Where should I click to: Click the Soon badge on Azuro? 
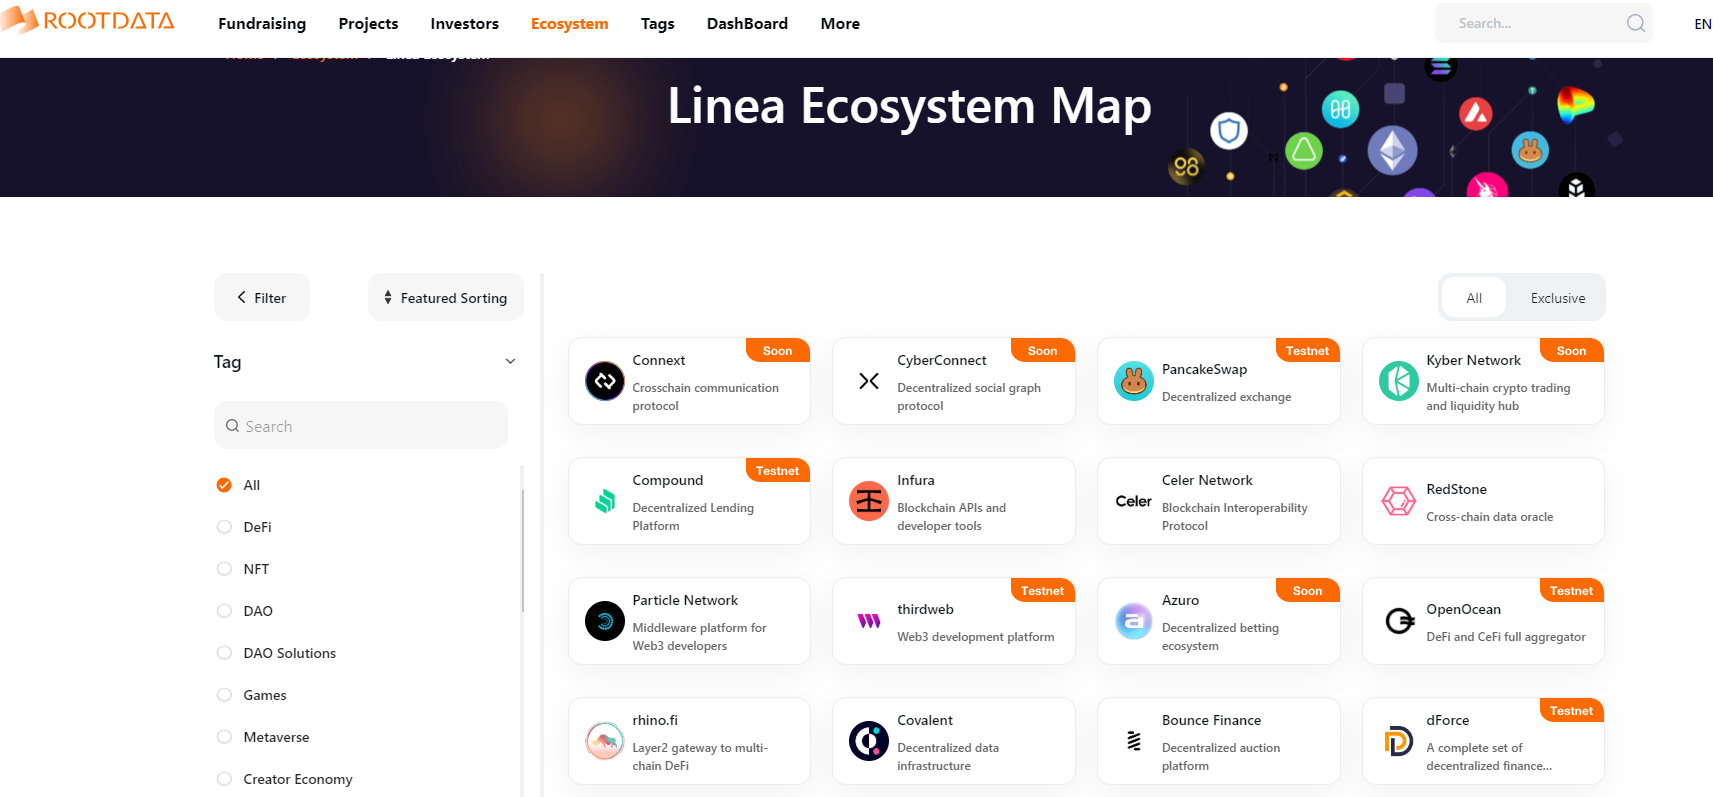(x=1307, y=591)
